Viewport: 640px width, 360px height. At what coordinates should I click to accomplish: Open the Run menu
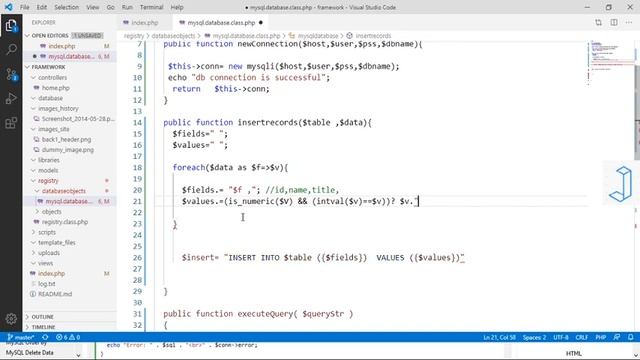click(127, 7)
